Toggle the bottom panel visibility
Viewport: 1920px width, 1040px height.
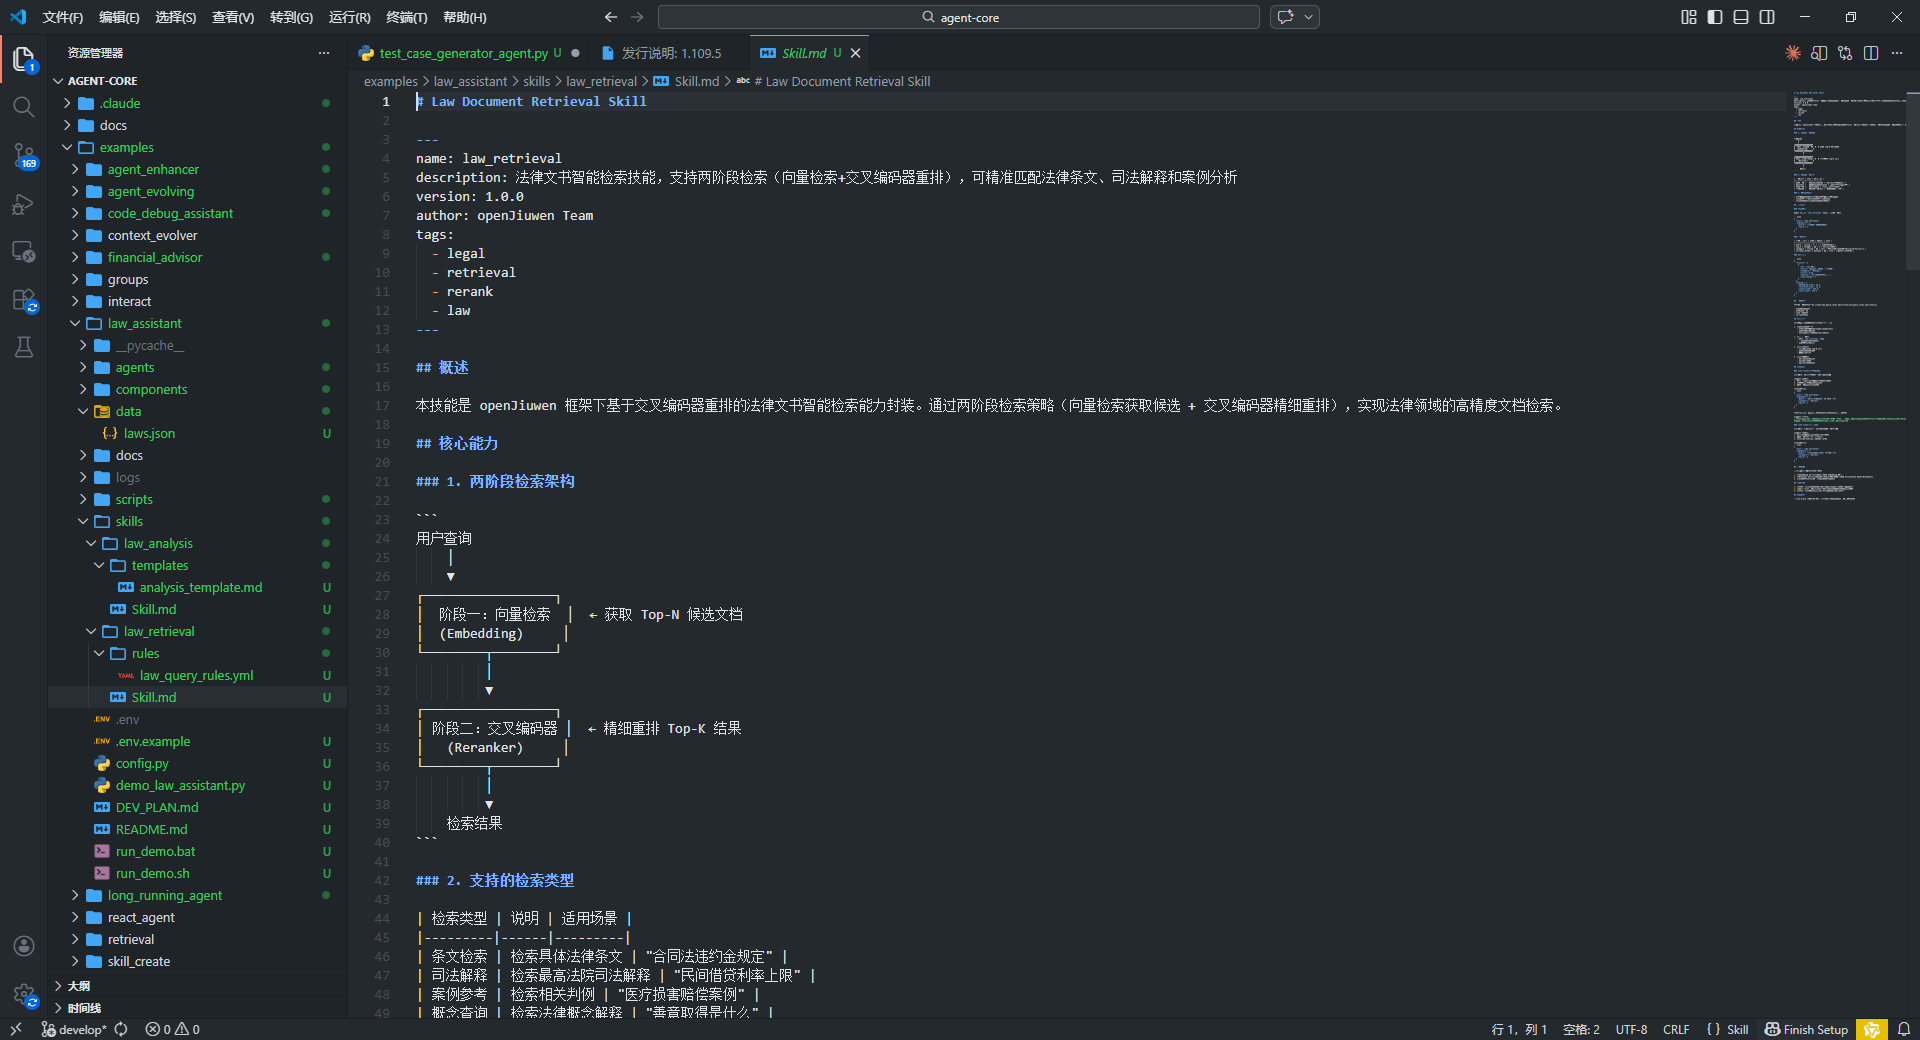pyautogui.click(x=1741, y=17)
